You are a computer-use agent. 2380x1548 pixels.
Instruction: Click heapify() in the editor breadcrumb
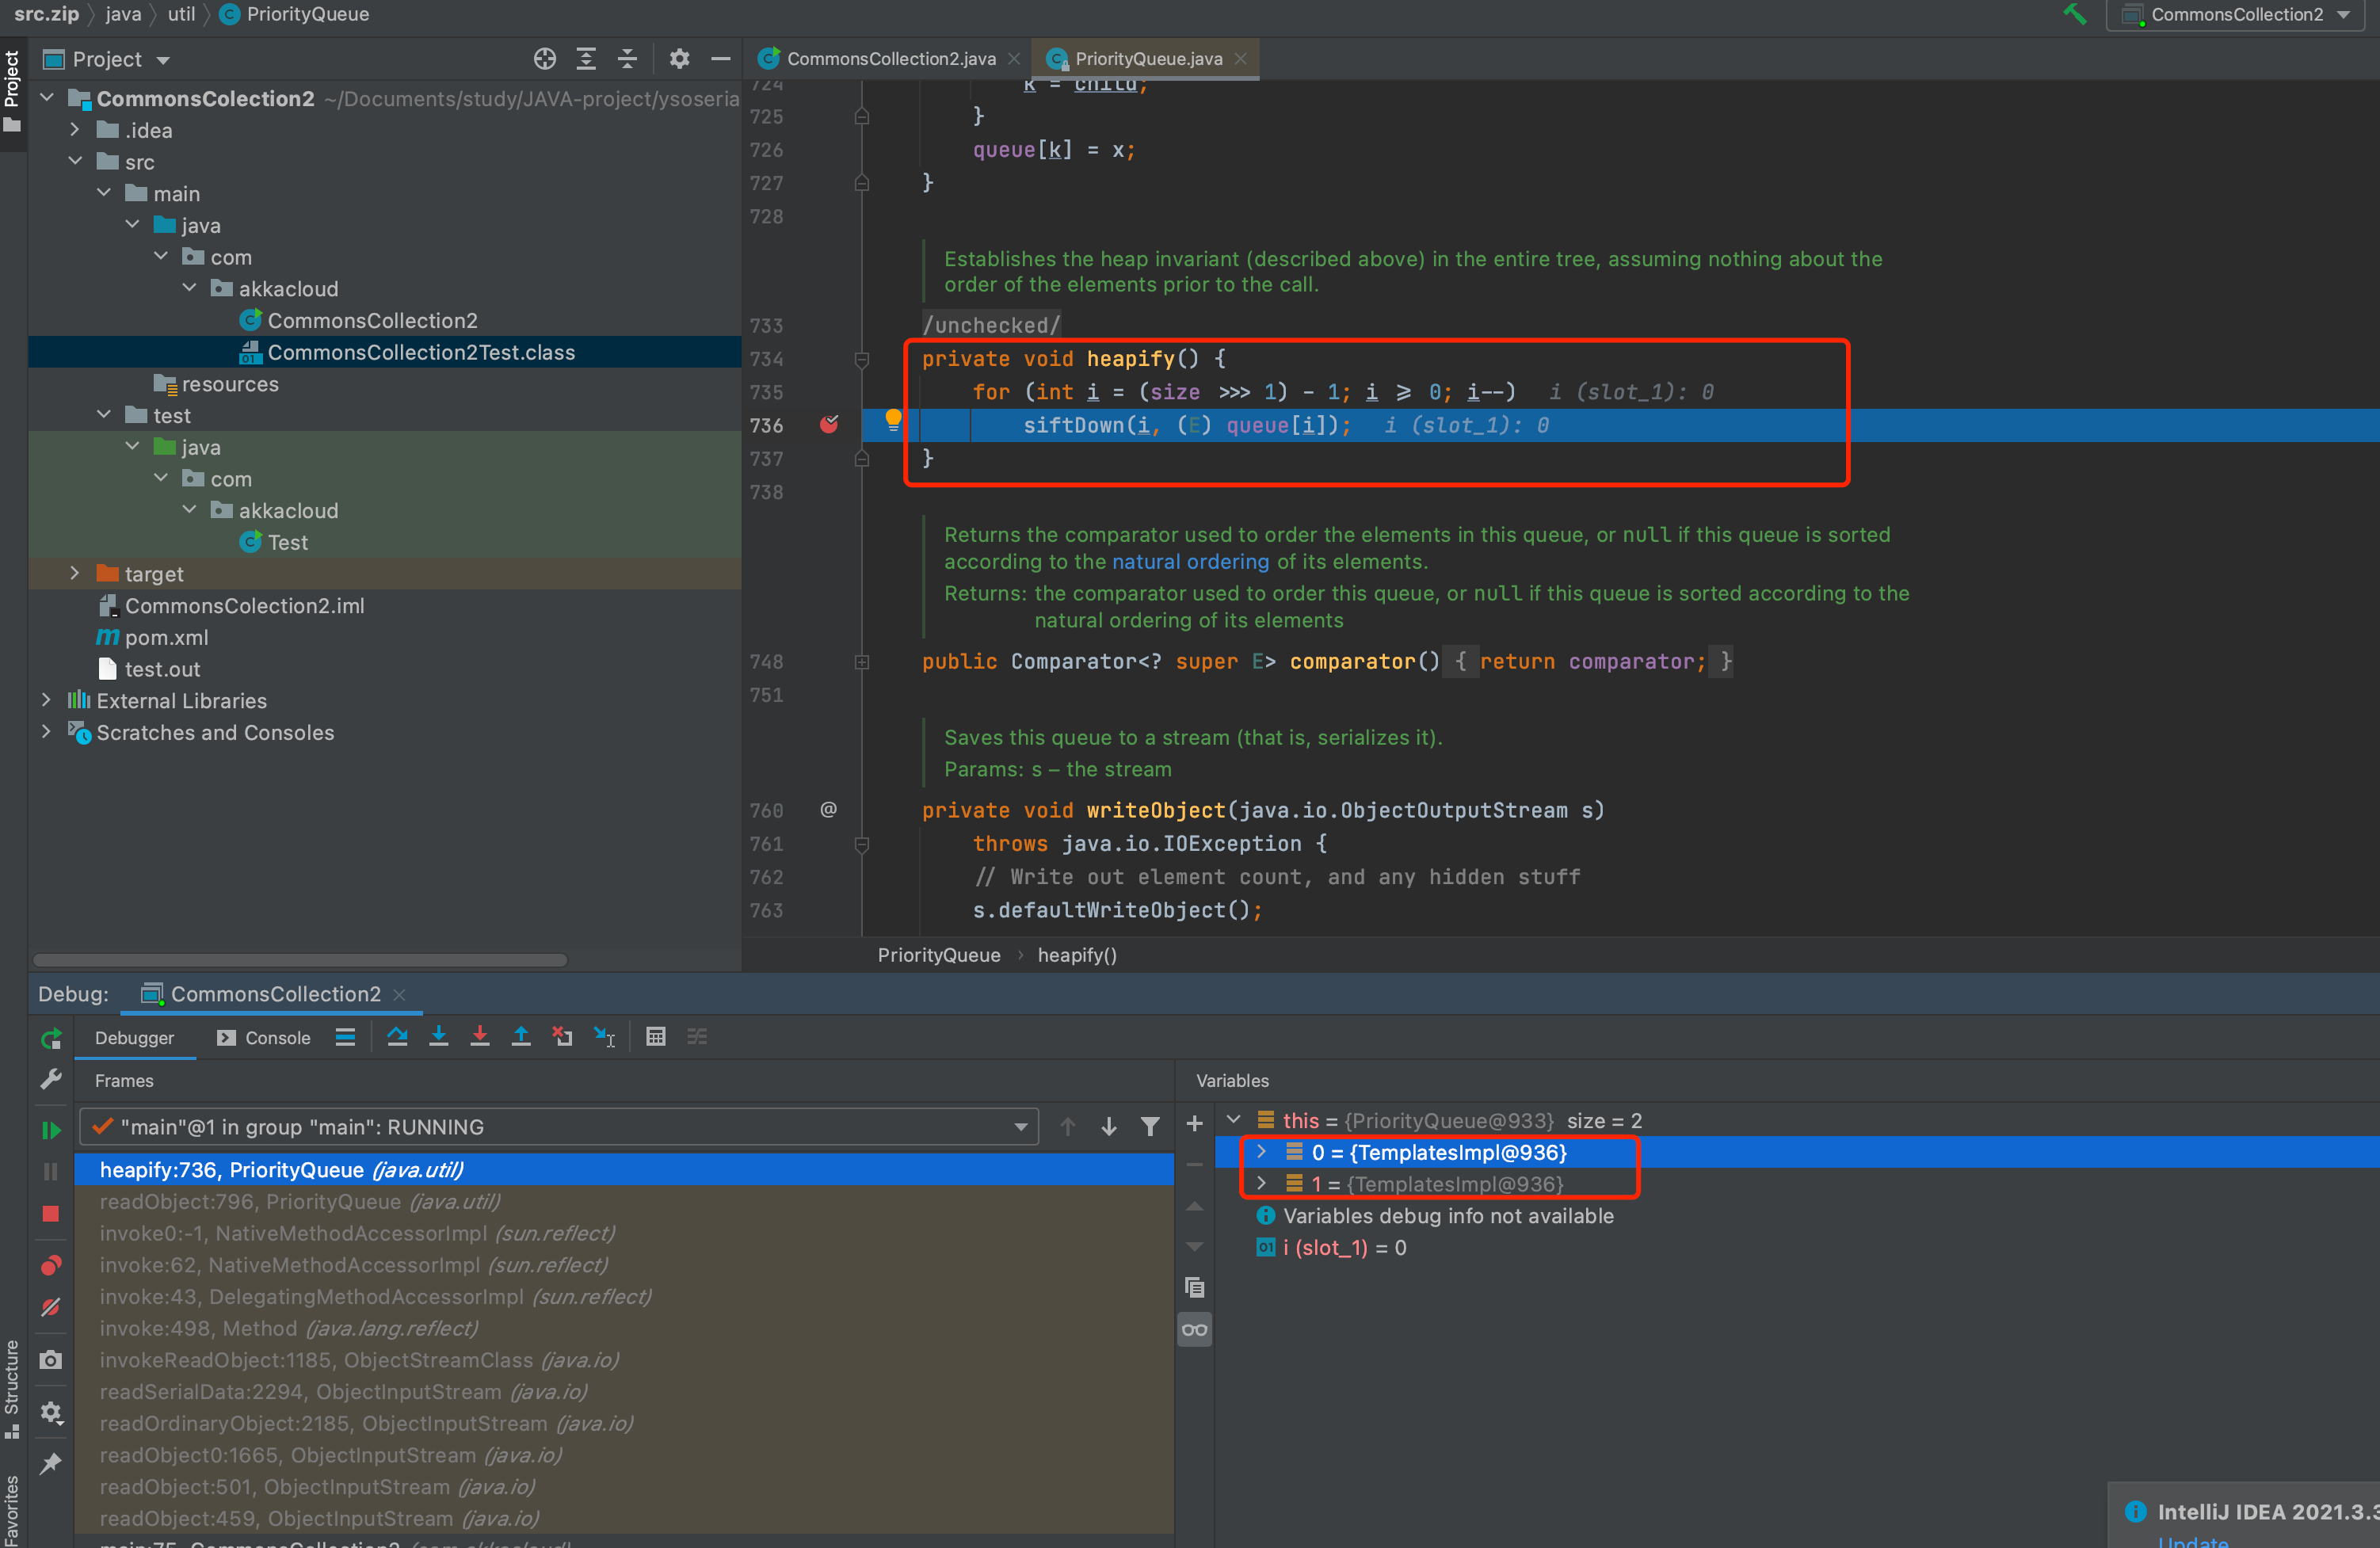coord(1077,955)
